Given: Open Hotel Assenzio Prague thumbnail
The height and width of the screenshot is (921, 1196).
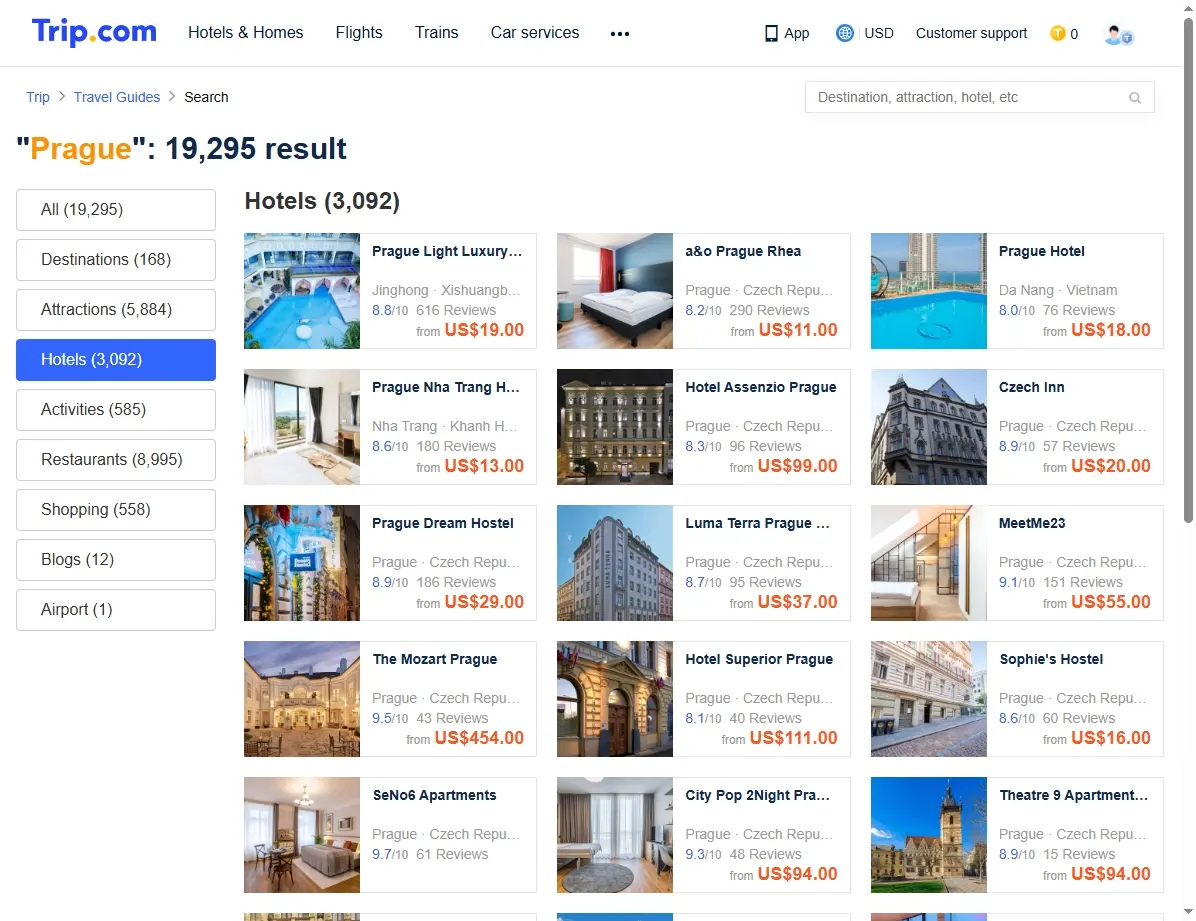Looking at the screenshot, I should (615, 427).
